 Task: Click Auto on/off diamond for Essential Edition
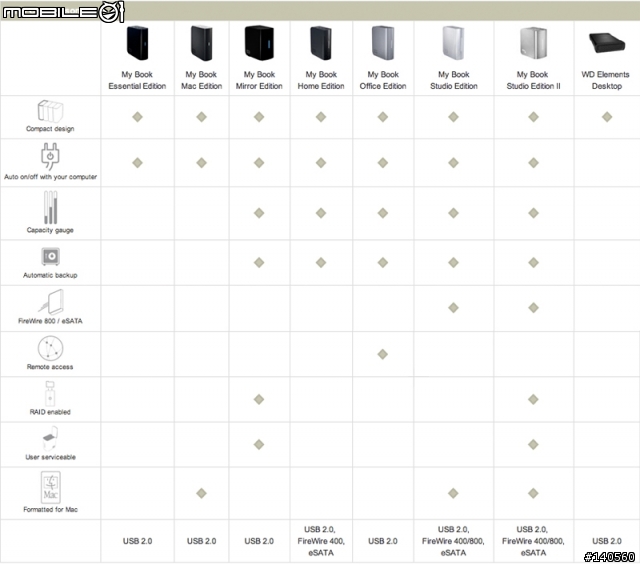138,163
